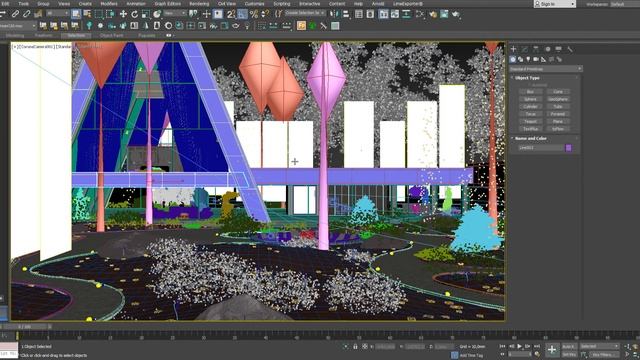Click the Auto Key button
The image size is (640, 360).
569,347
